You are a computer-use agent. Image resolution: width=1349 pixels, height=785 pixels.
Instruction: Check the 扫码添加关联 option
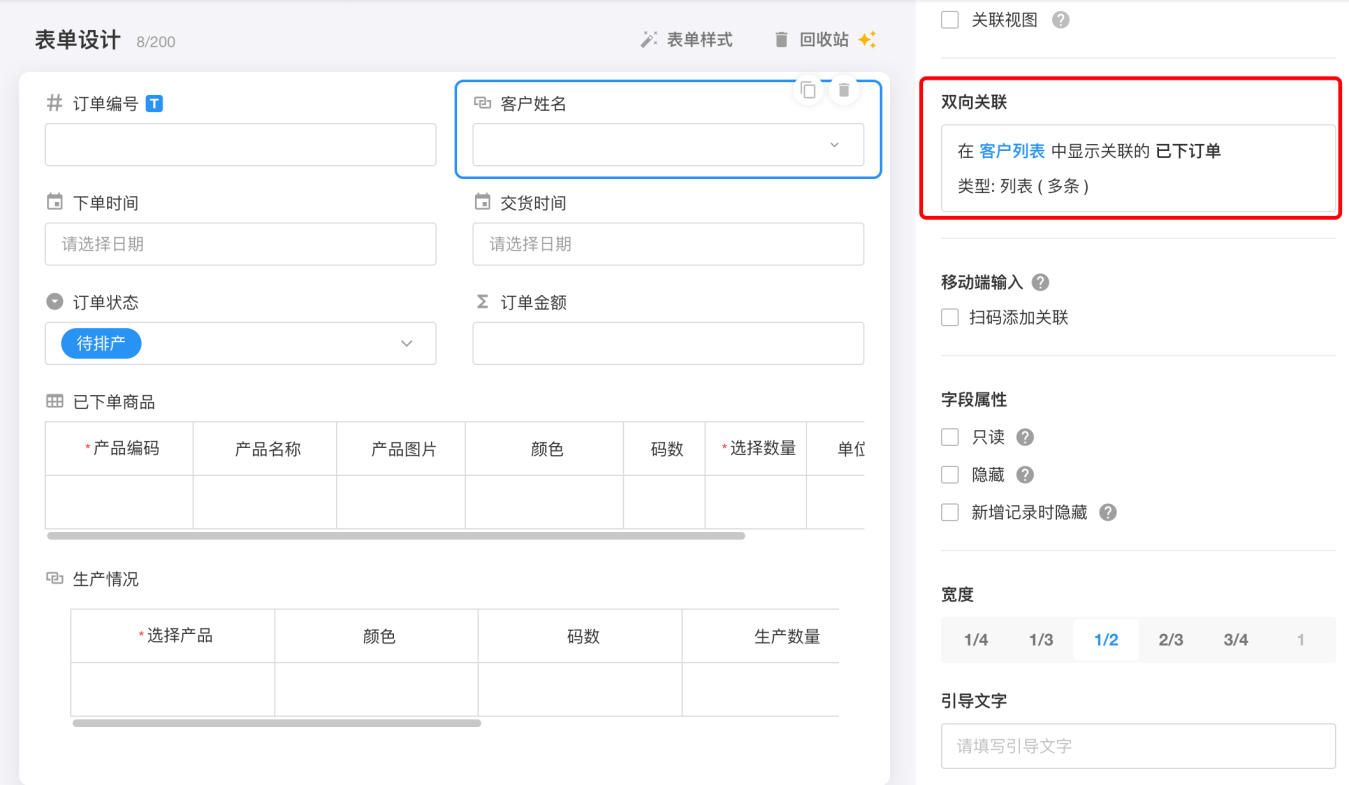pos(950,318)
